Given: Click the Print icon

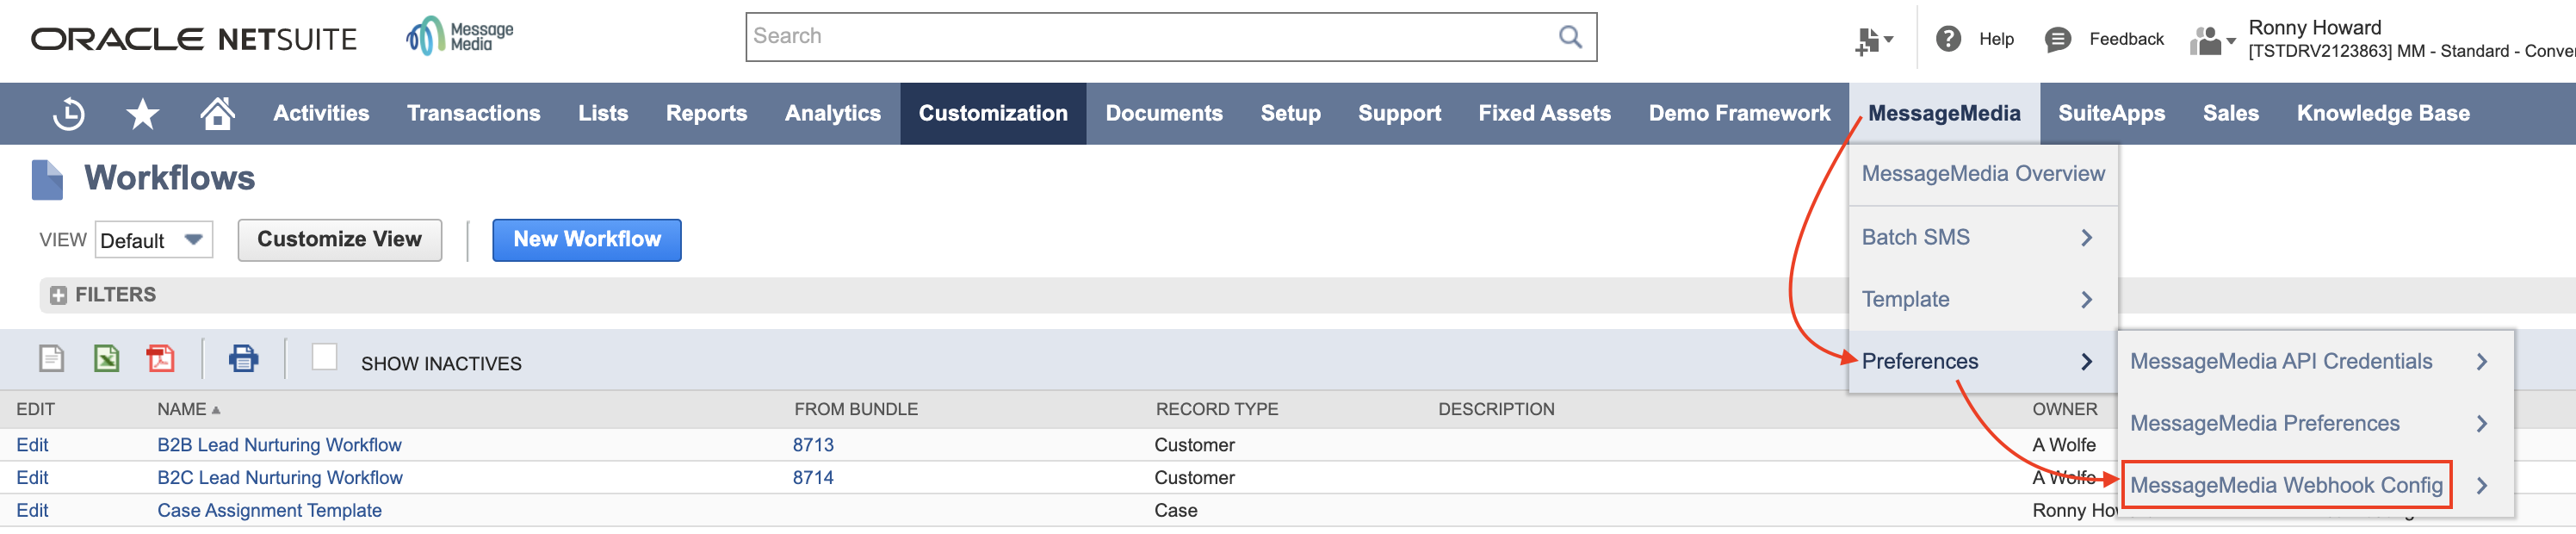Looking at the screenshot, I should coord(243,358).
